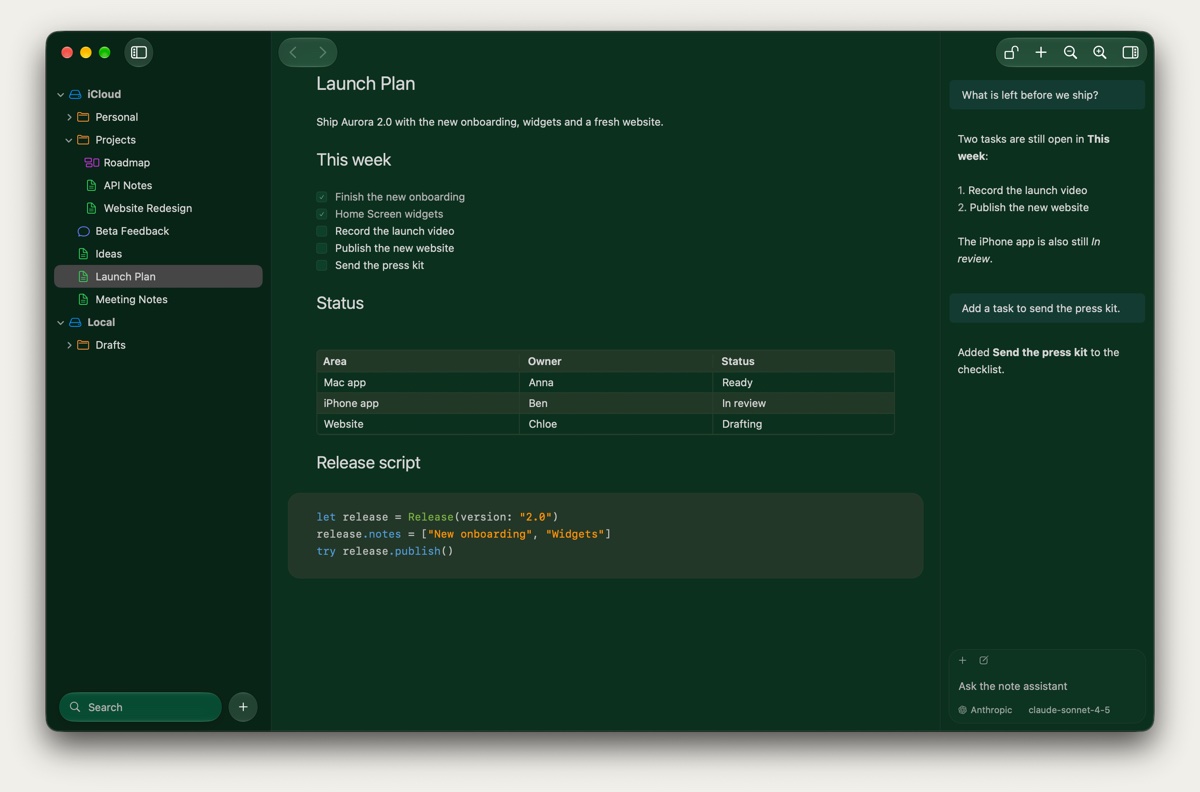This screenshot has width=1200, height=792.
Task: Collapse the Projects folder
Action: pyautogui.click(x=69, y=140)
